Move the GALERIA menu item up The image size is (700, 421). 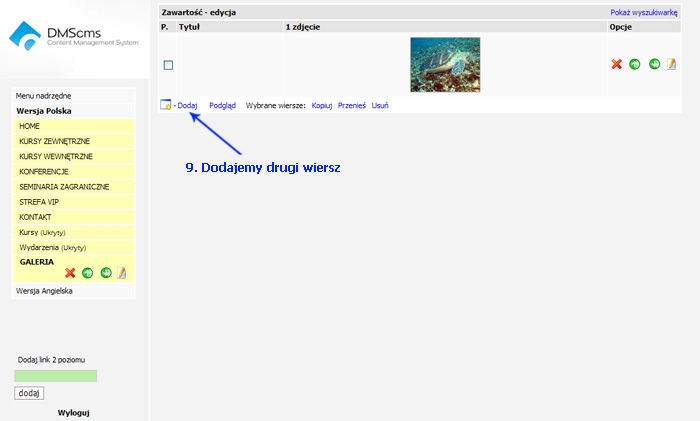point(88,273)
